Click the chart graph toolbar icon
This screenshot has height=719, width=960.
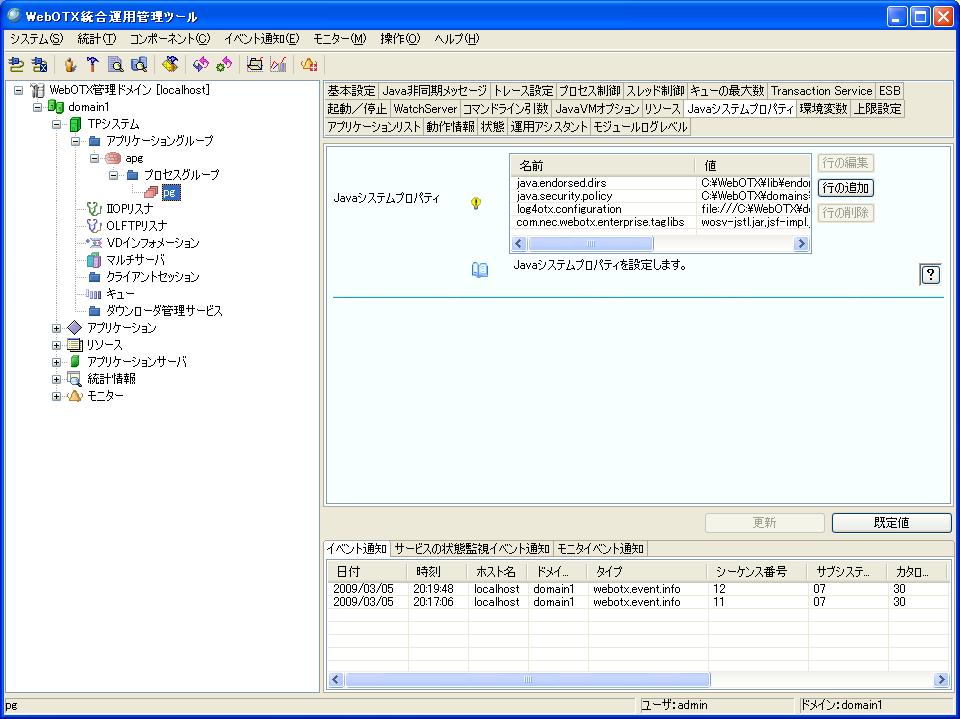[x=278, y=65]
